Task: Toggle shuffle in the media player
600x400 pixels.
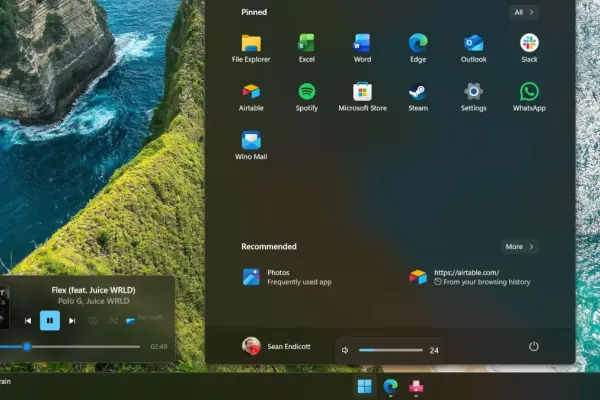Action: coord(113,321)
